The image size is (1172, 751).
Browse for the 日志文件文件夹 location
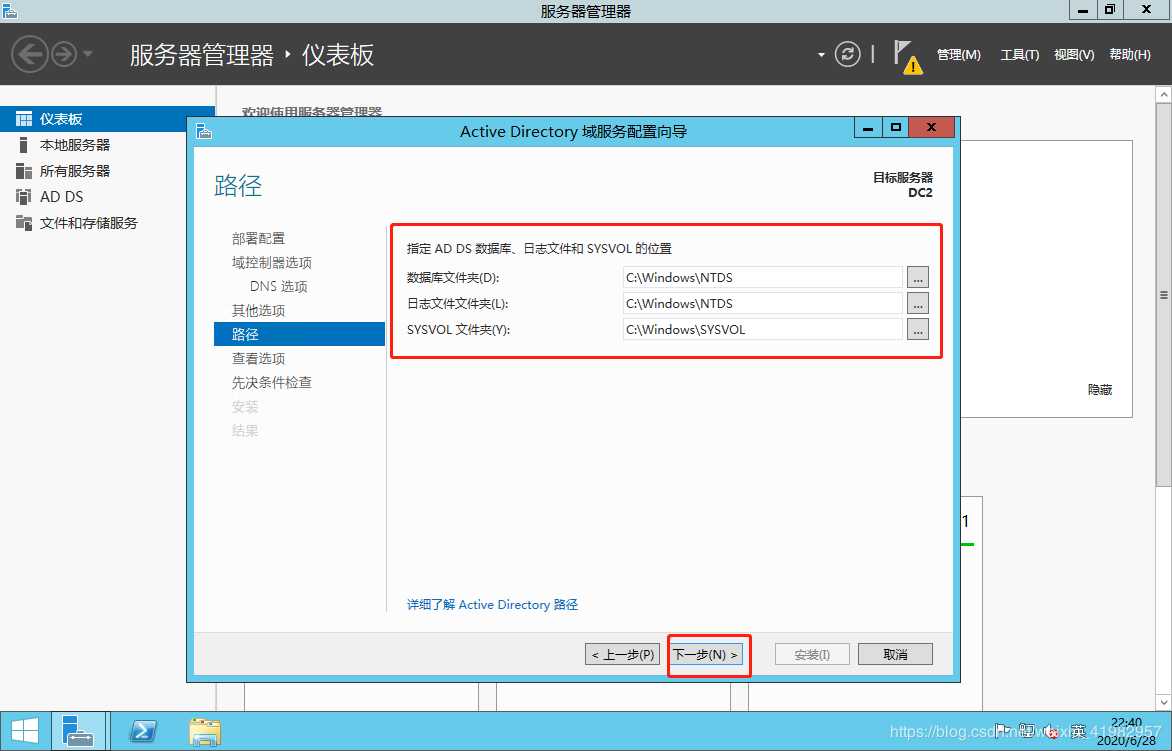(x=918, y=303)
